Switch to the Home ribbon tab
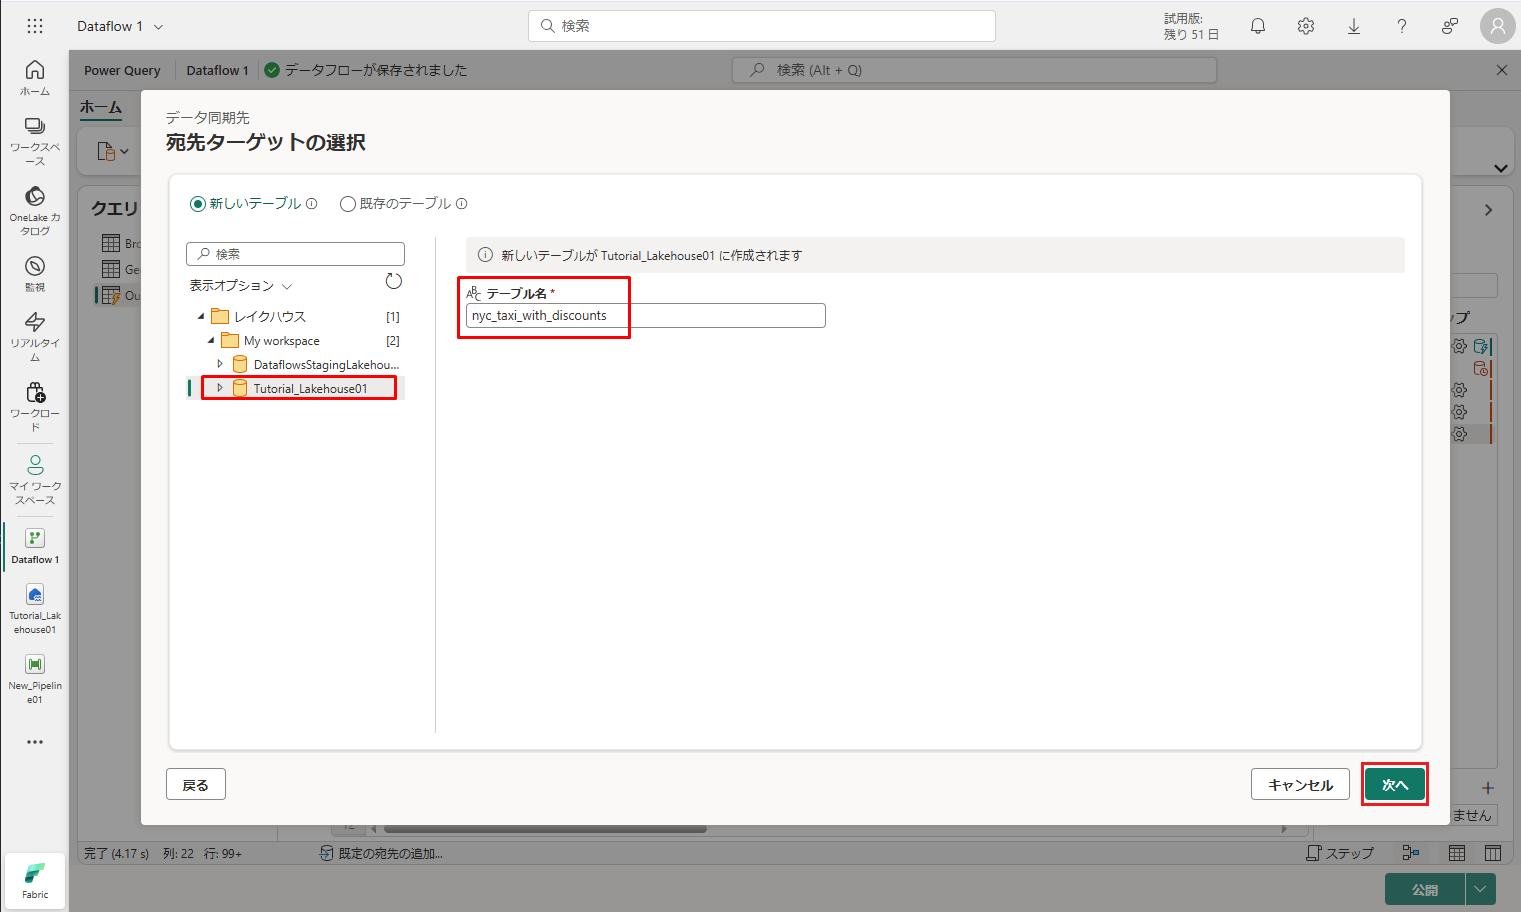Viewport: 1521px width, 912px height. [x=101, y=108]
